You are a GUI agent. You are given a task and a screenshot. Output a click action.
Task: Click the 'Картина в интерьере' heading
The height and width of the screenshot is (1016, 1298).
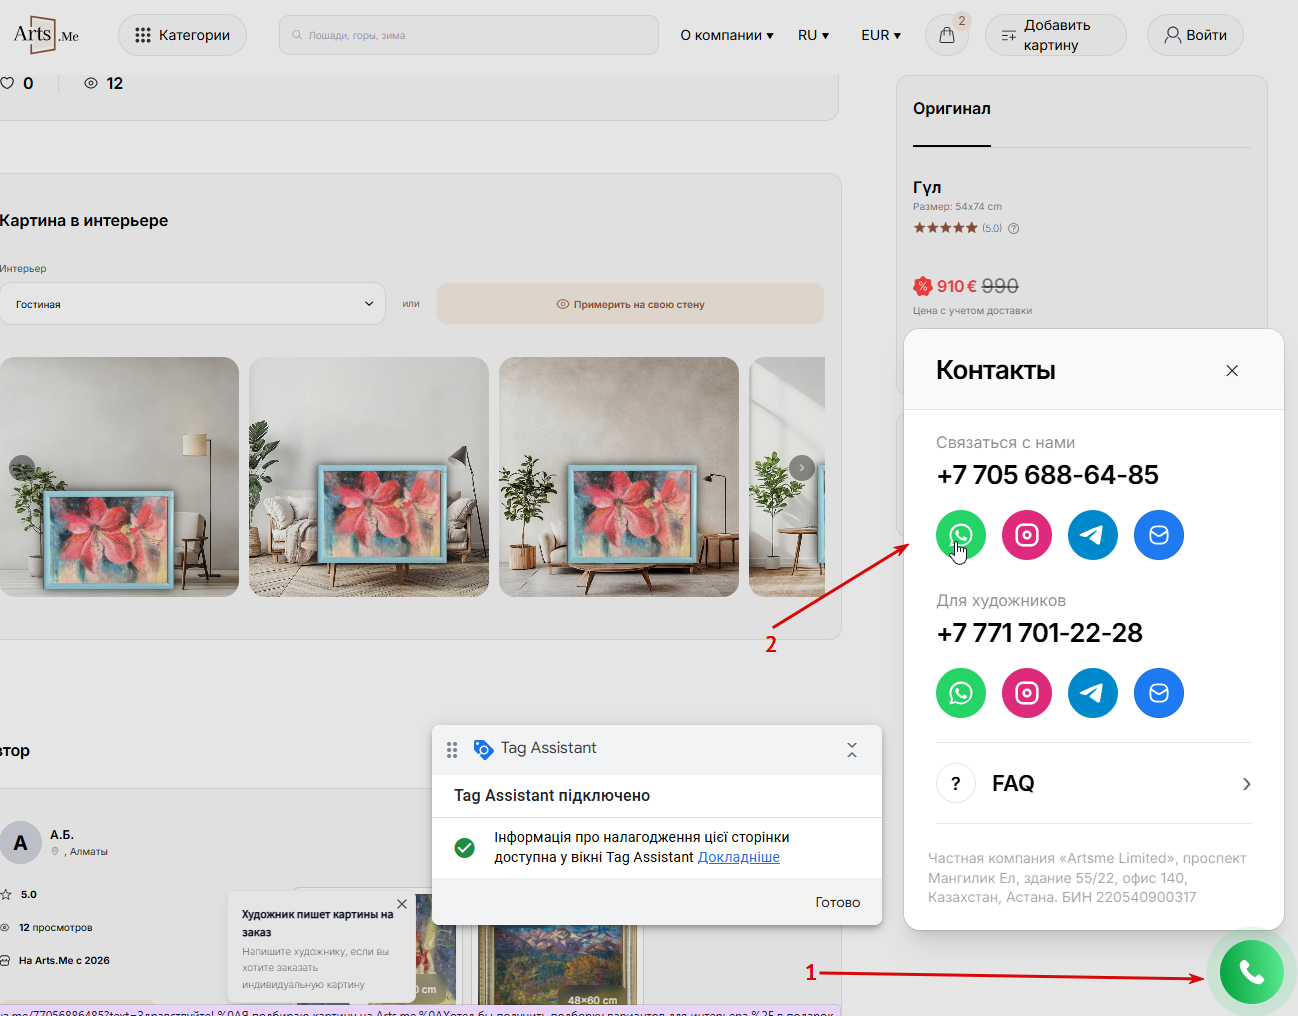tap(84, 221)
